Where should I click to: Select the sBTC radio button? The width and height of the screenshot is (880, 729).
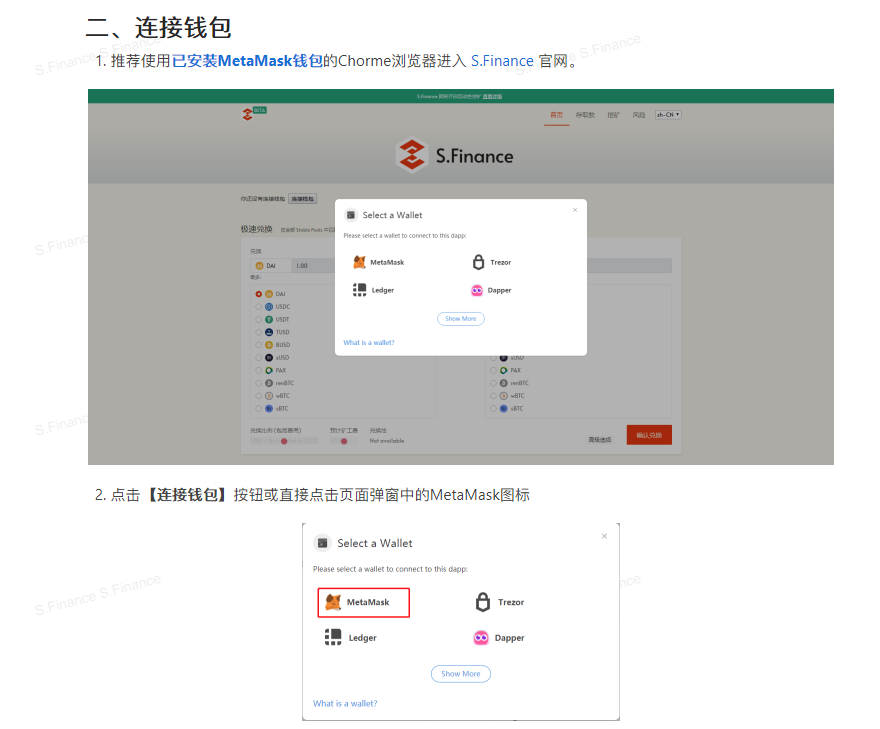pyautogui.click(x=258, y=408)
